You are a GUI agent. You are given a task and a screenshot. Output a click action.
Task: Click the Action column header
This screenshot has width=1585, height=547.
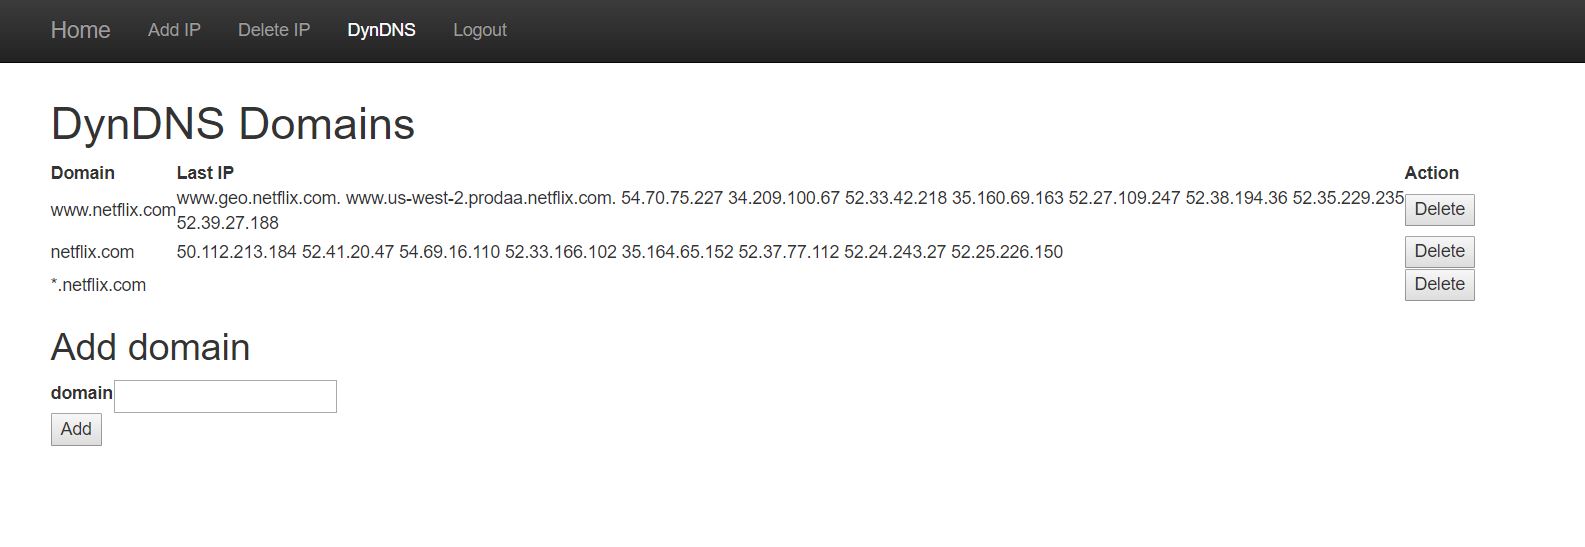click(1431, 173)
